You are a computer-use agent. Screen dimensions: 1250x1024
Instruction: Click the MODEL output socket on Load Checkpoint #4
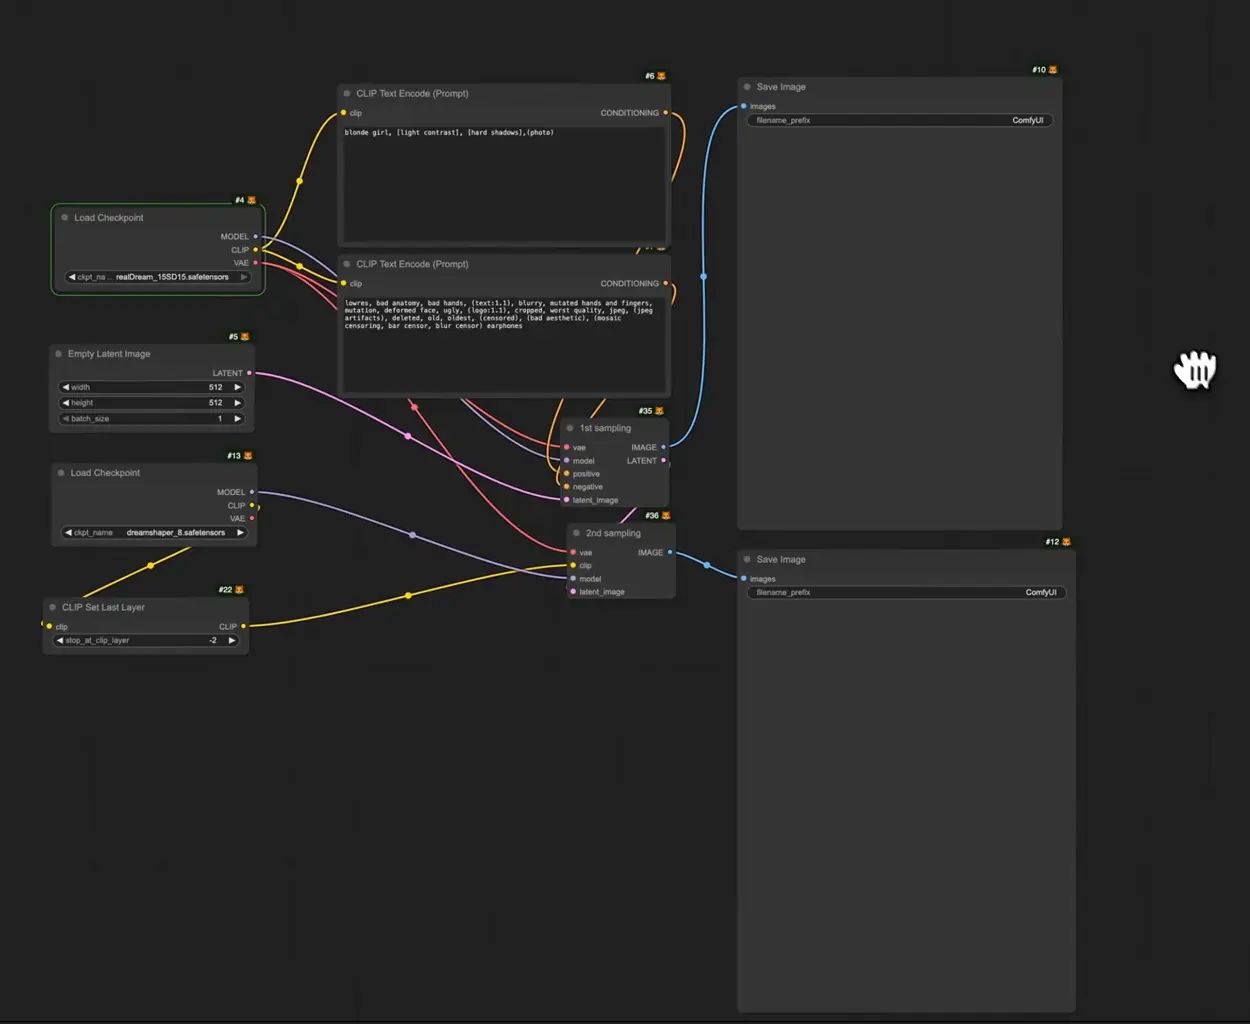256,236
